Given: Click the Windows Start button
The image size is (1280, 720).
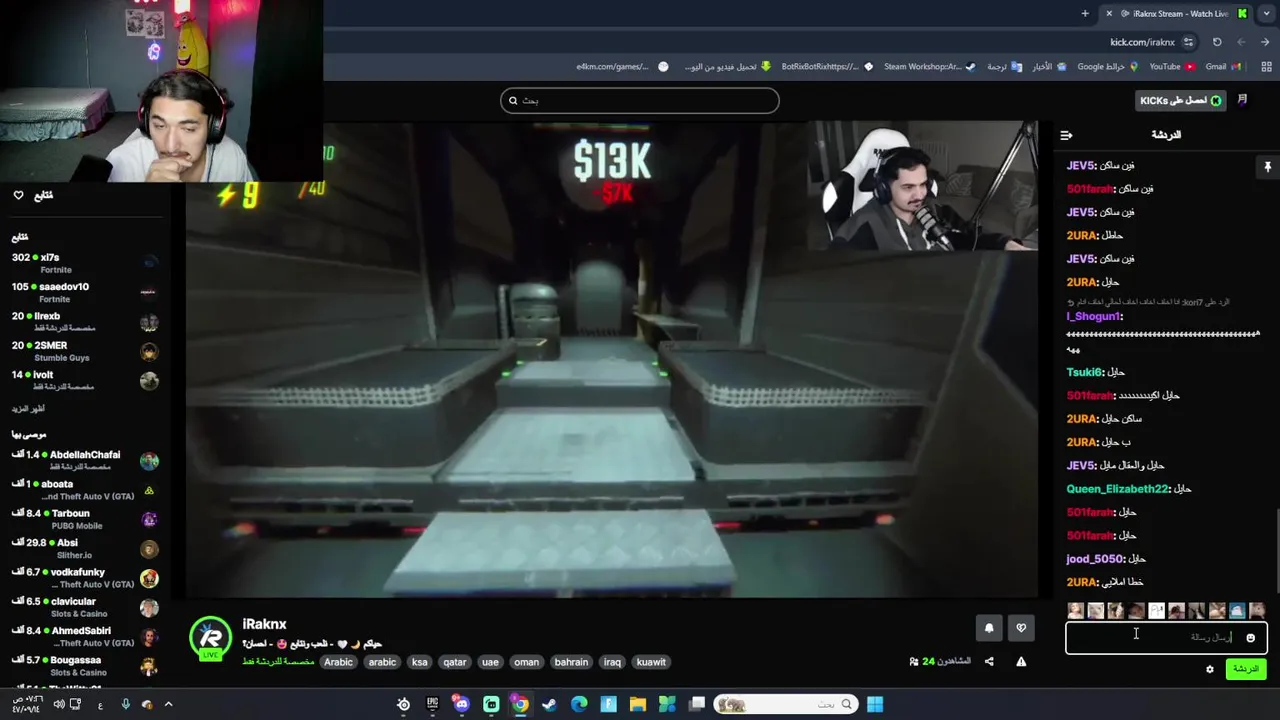Looking at the screenshot, I should click(875, 704).
